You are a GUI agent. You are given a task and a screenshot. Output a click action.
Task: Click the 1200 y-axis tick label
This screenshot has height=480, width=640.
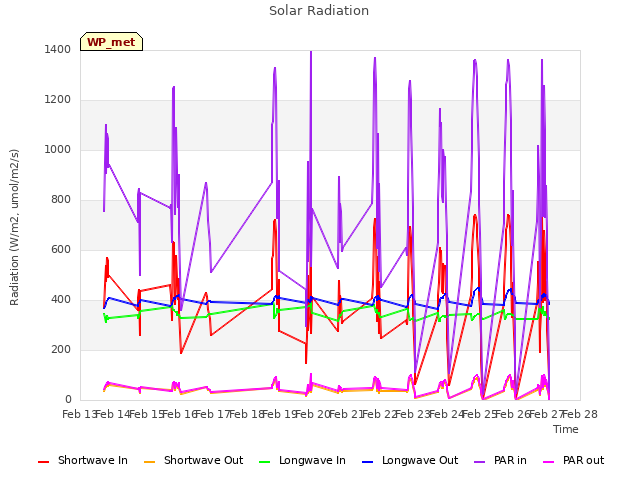58,100
